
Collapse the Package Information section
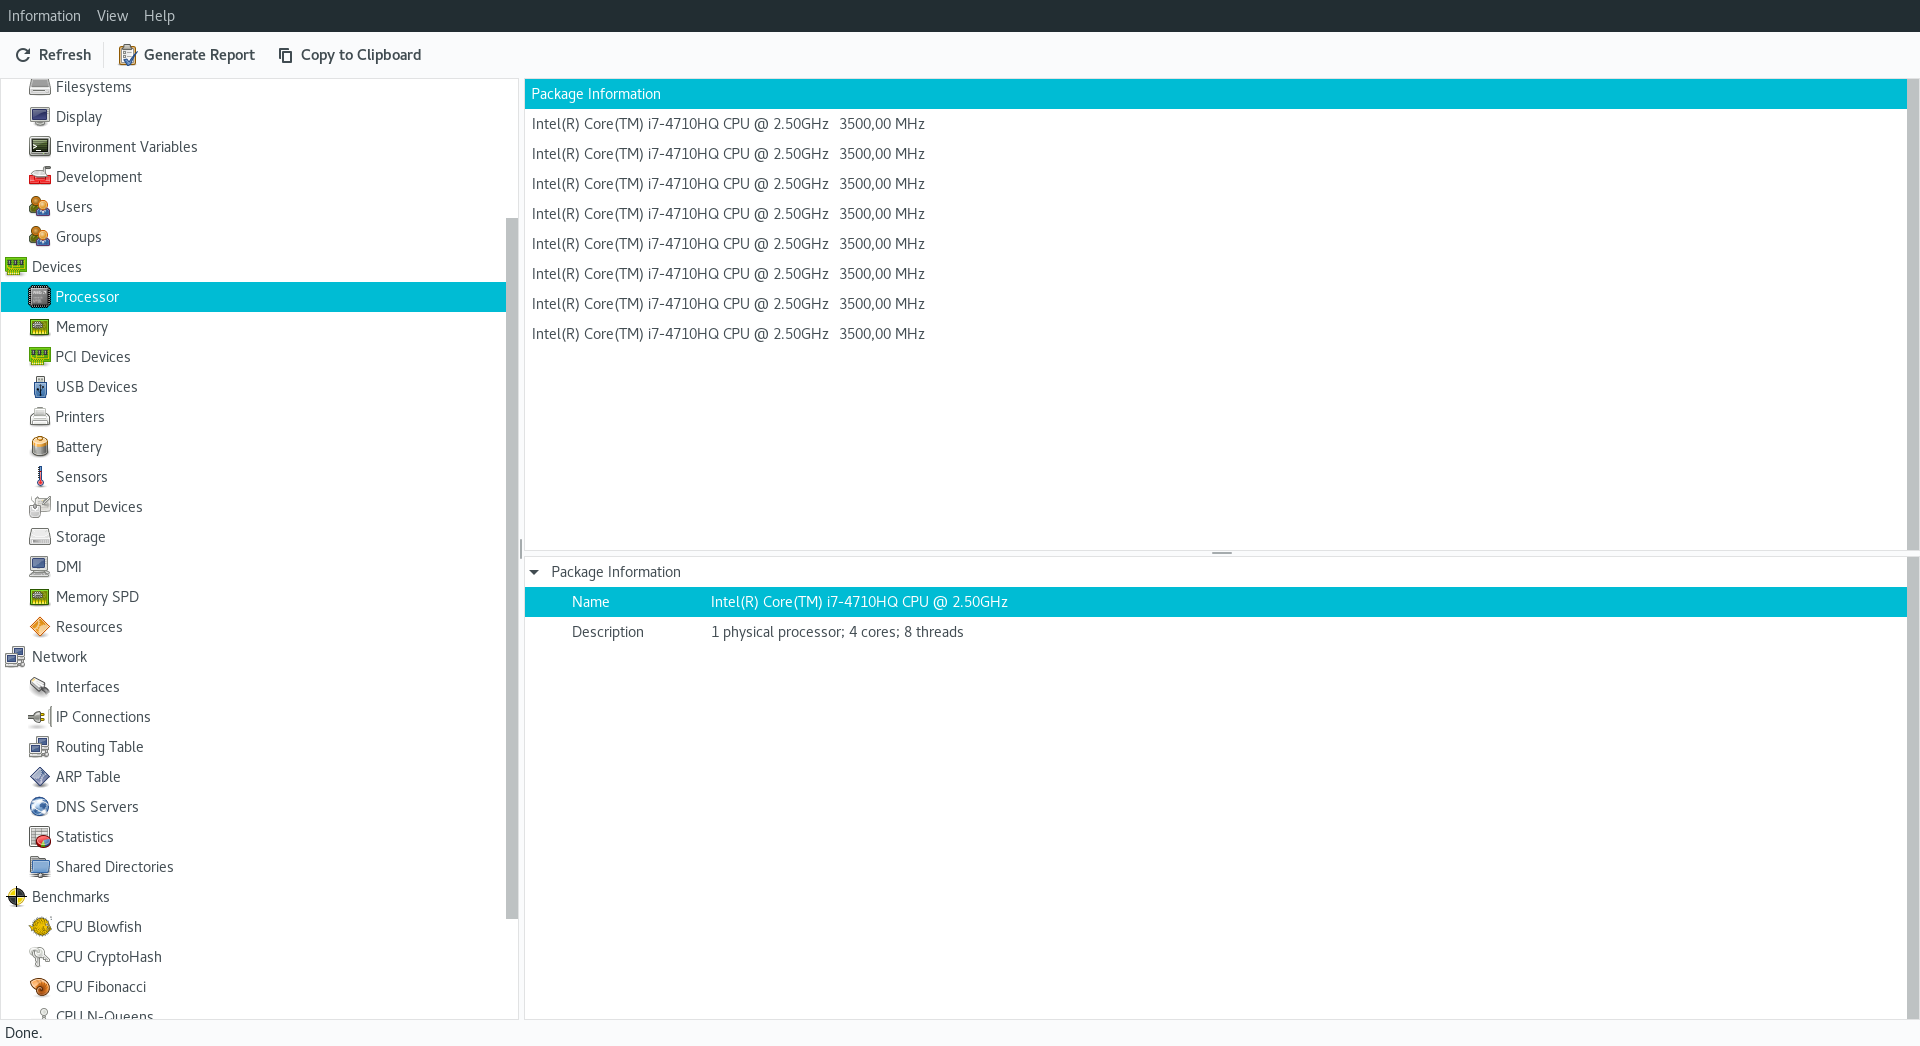[534, 572]
